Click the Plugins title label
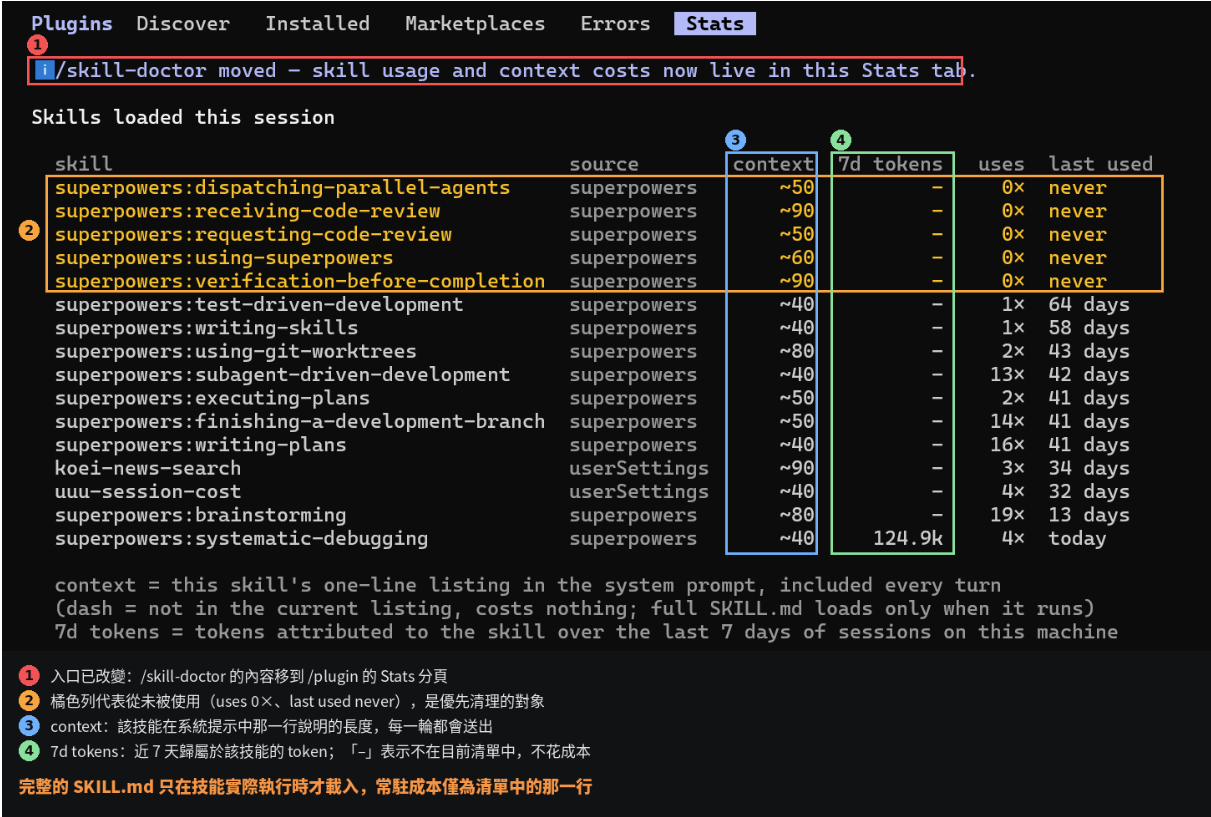 pyautogui.click(x=72, y=23)
